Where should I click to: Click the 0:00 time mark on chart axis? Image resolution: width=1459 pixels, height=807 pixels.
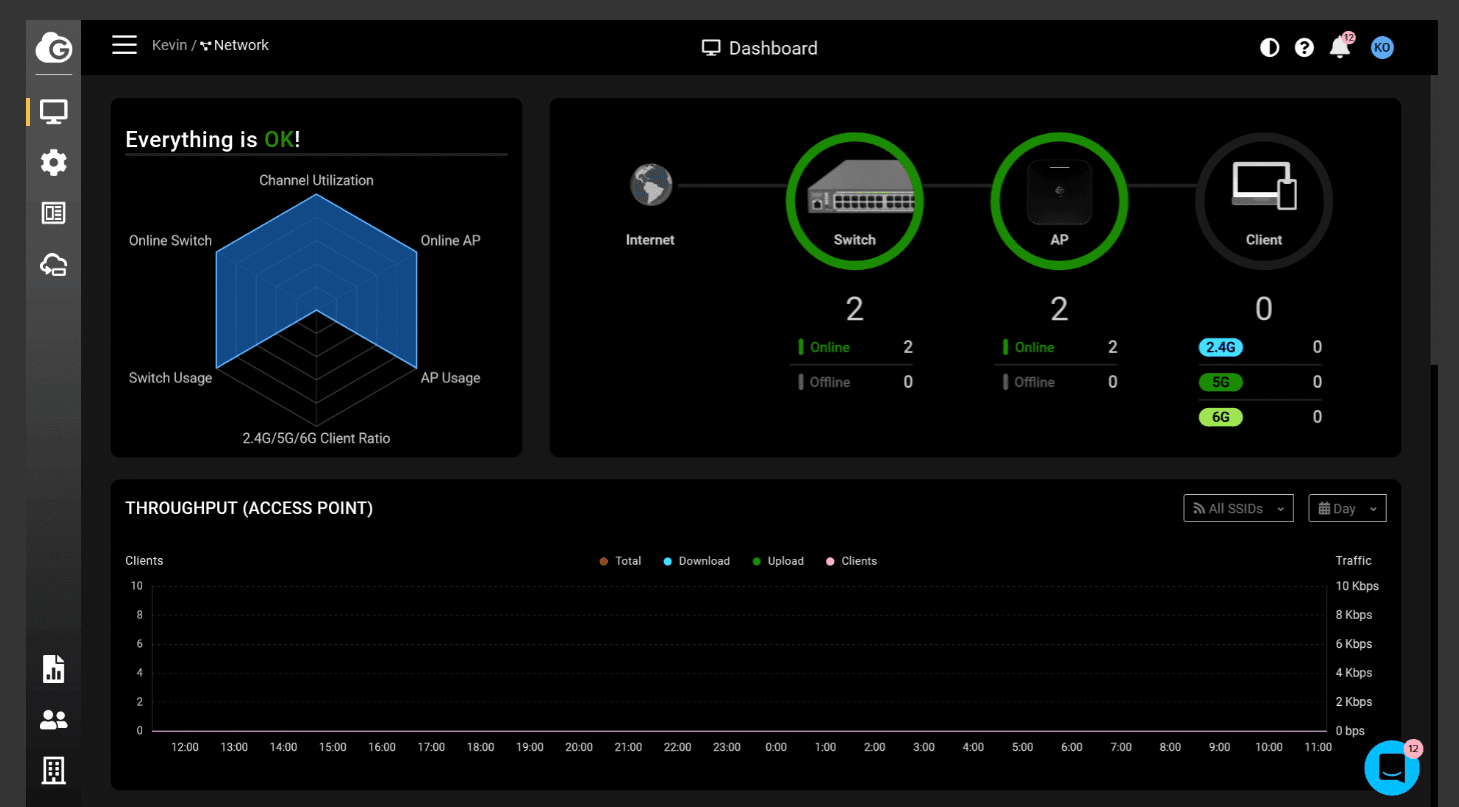click(x=776, y=747)
